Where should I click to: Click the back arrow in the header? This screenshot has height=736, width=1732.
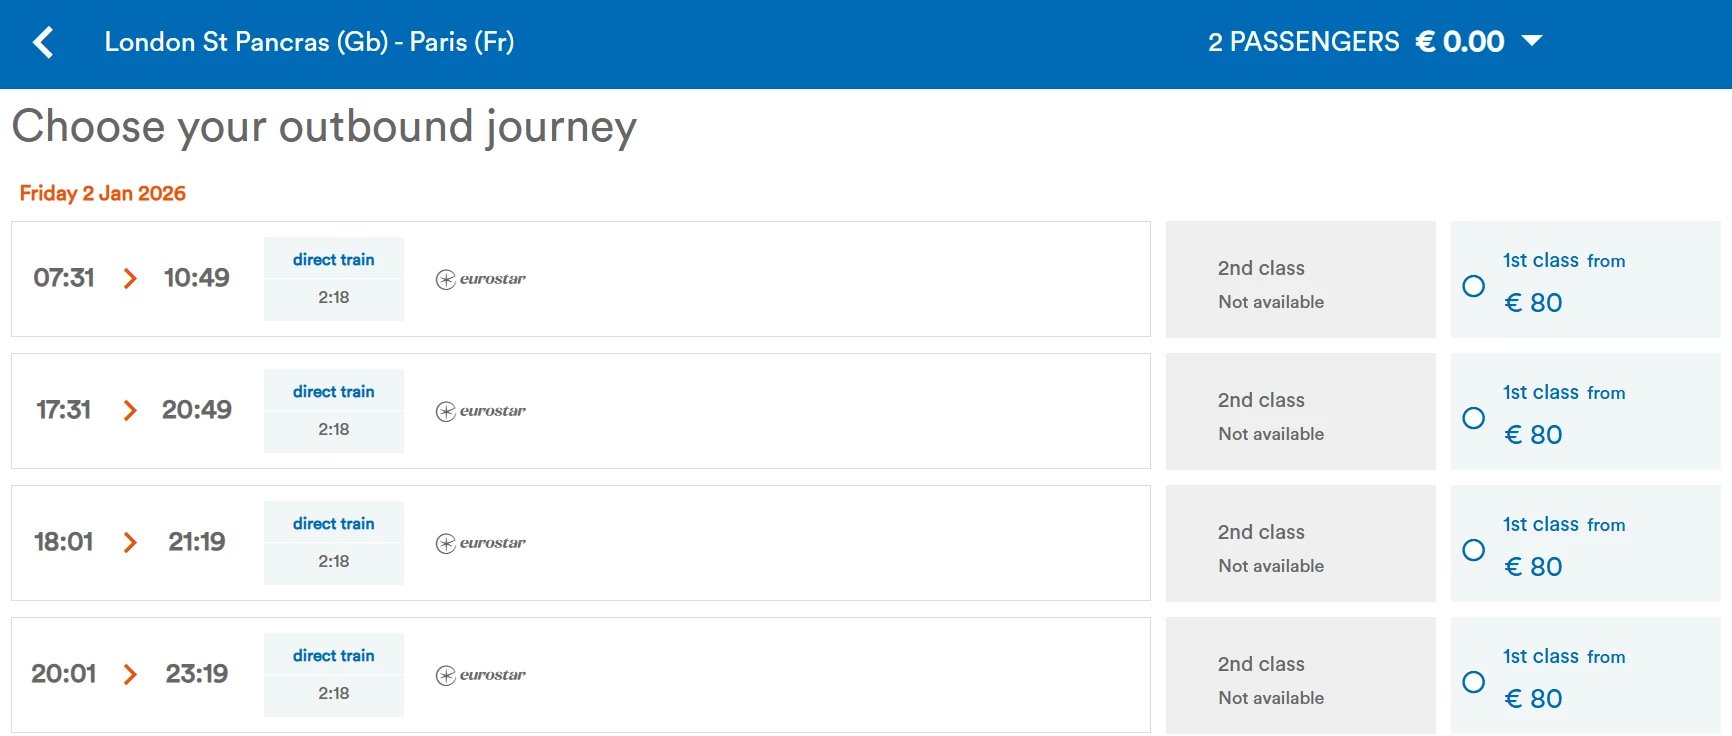pyautogui.click(x=43, y=42)
